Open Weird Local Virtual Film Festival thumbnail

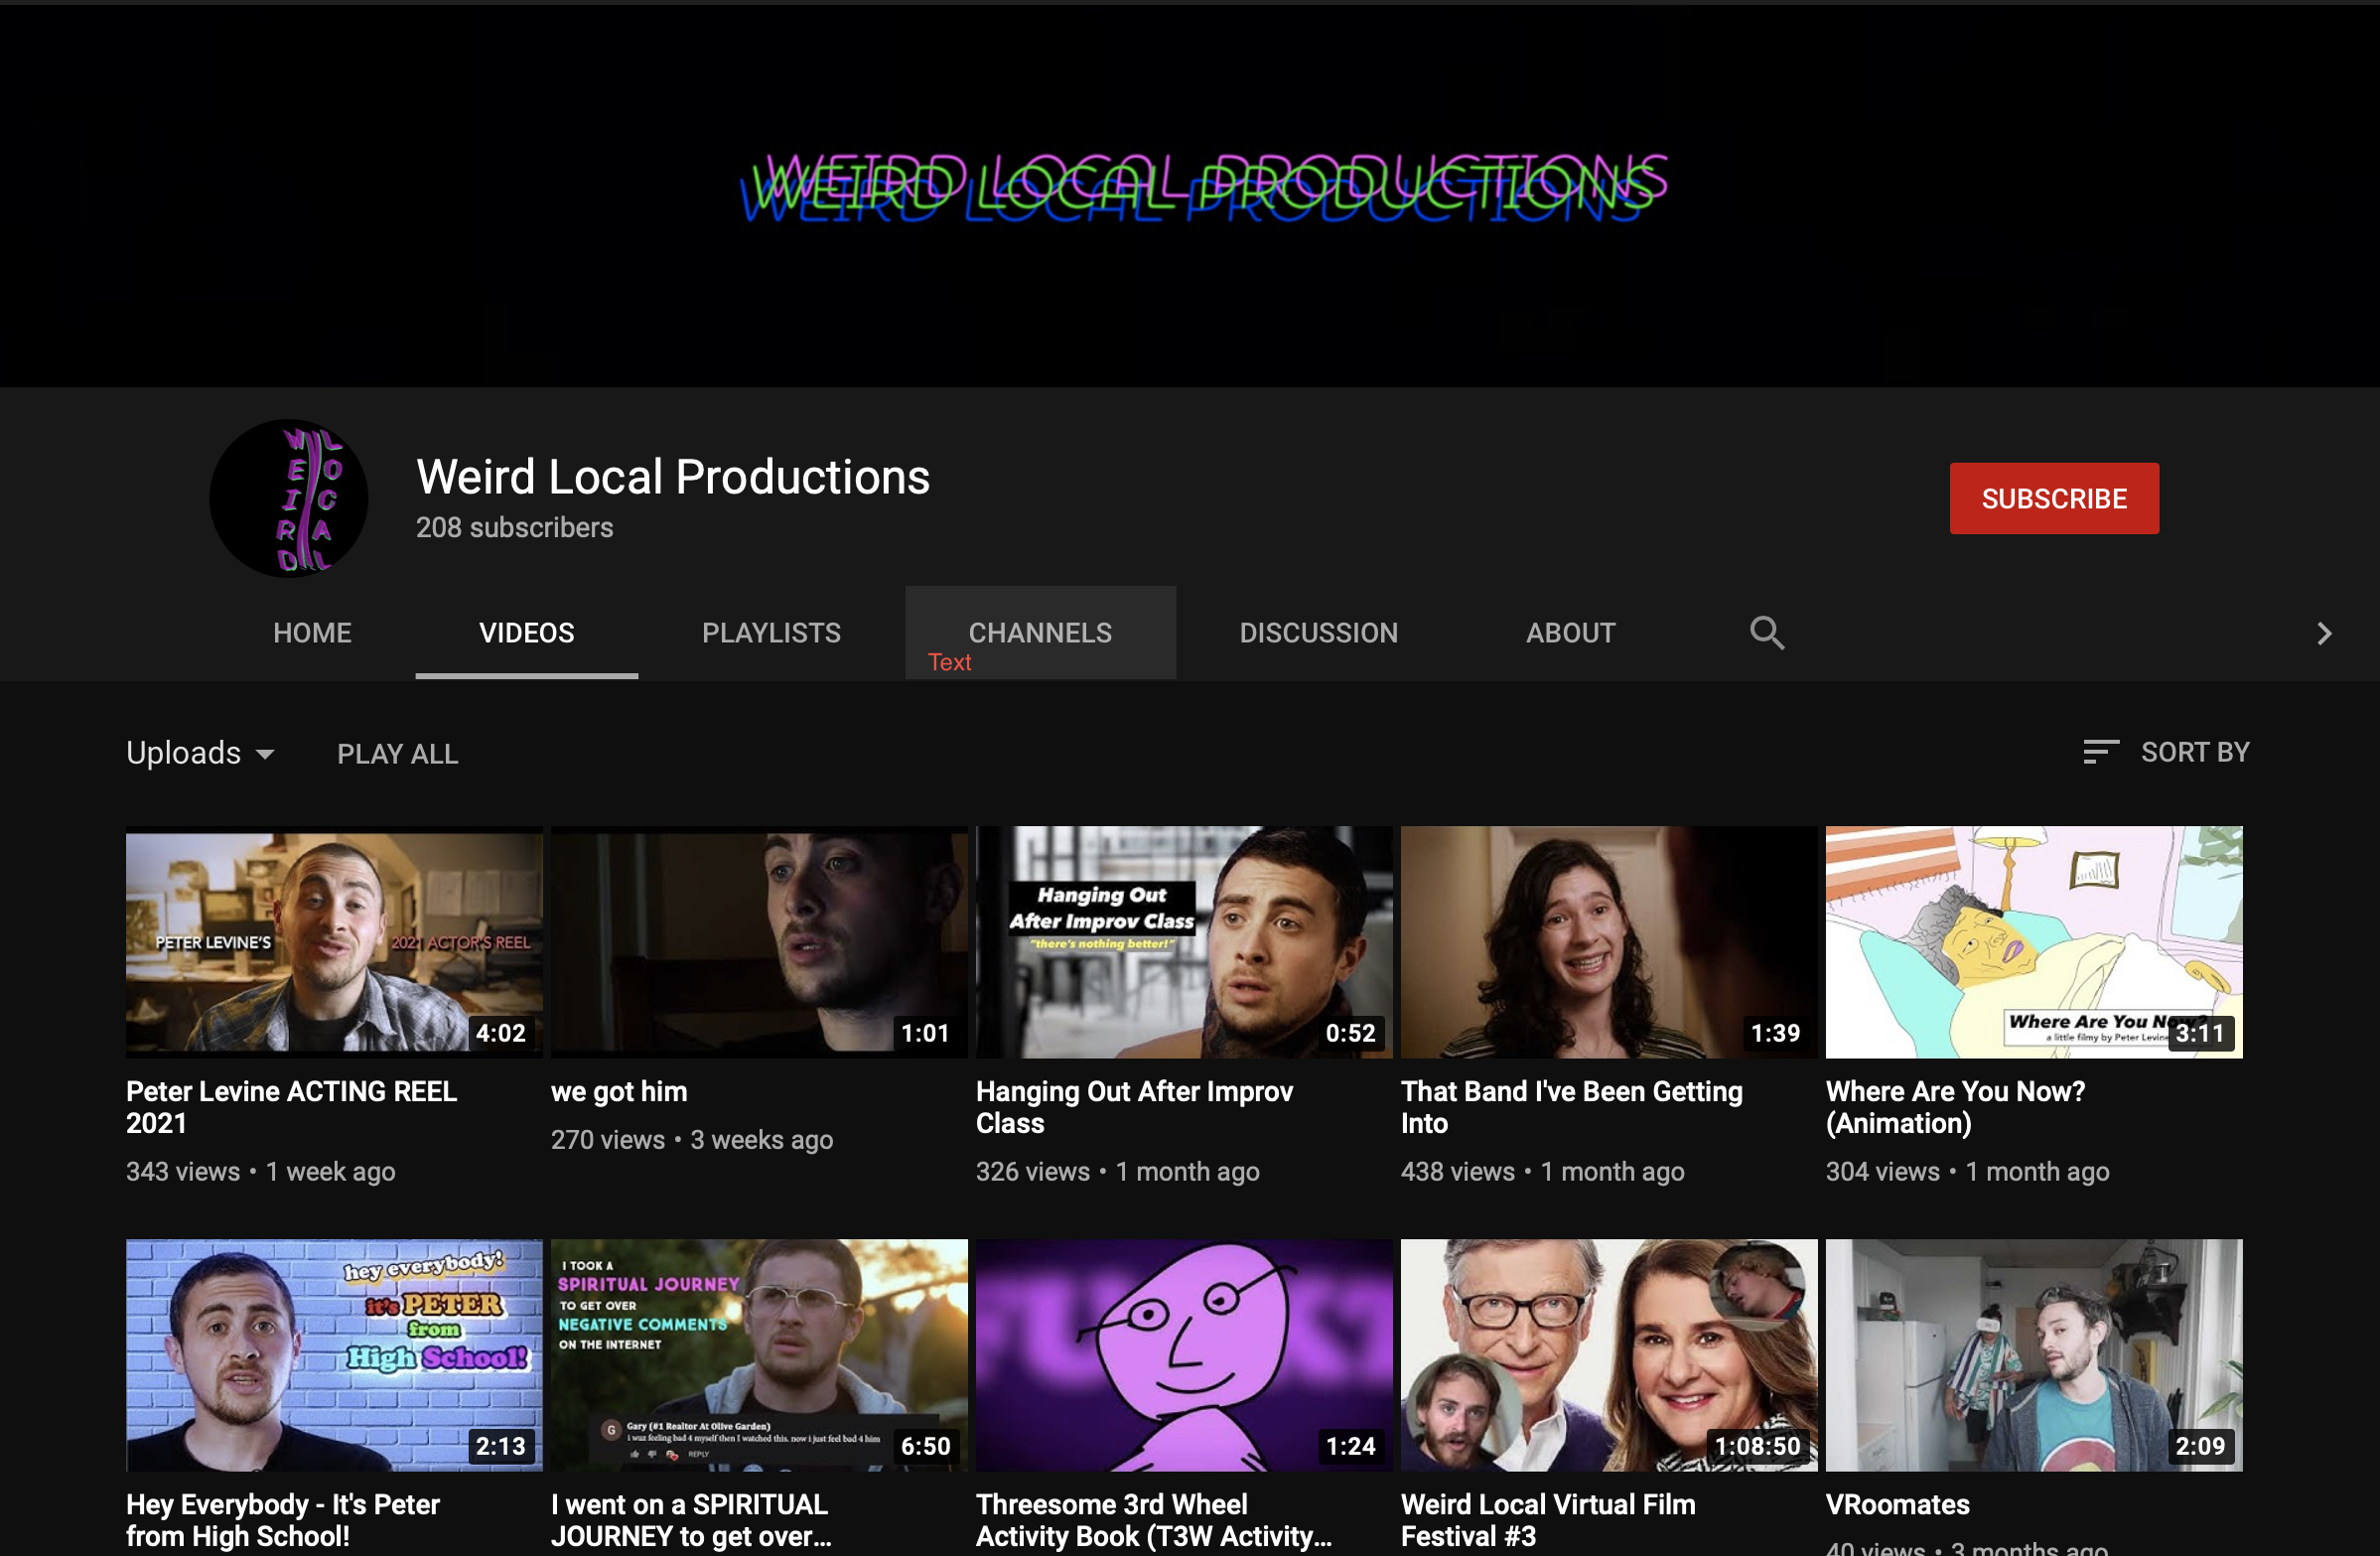pos(1608,1355)
